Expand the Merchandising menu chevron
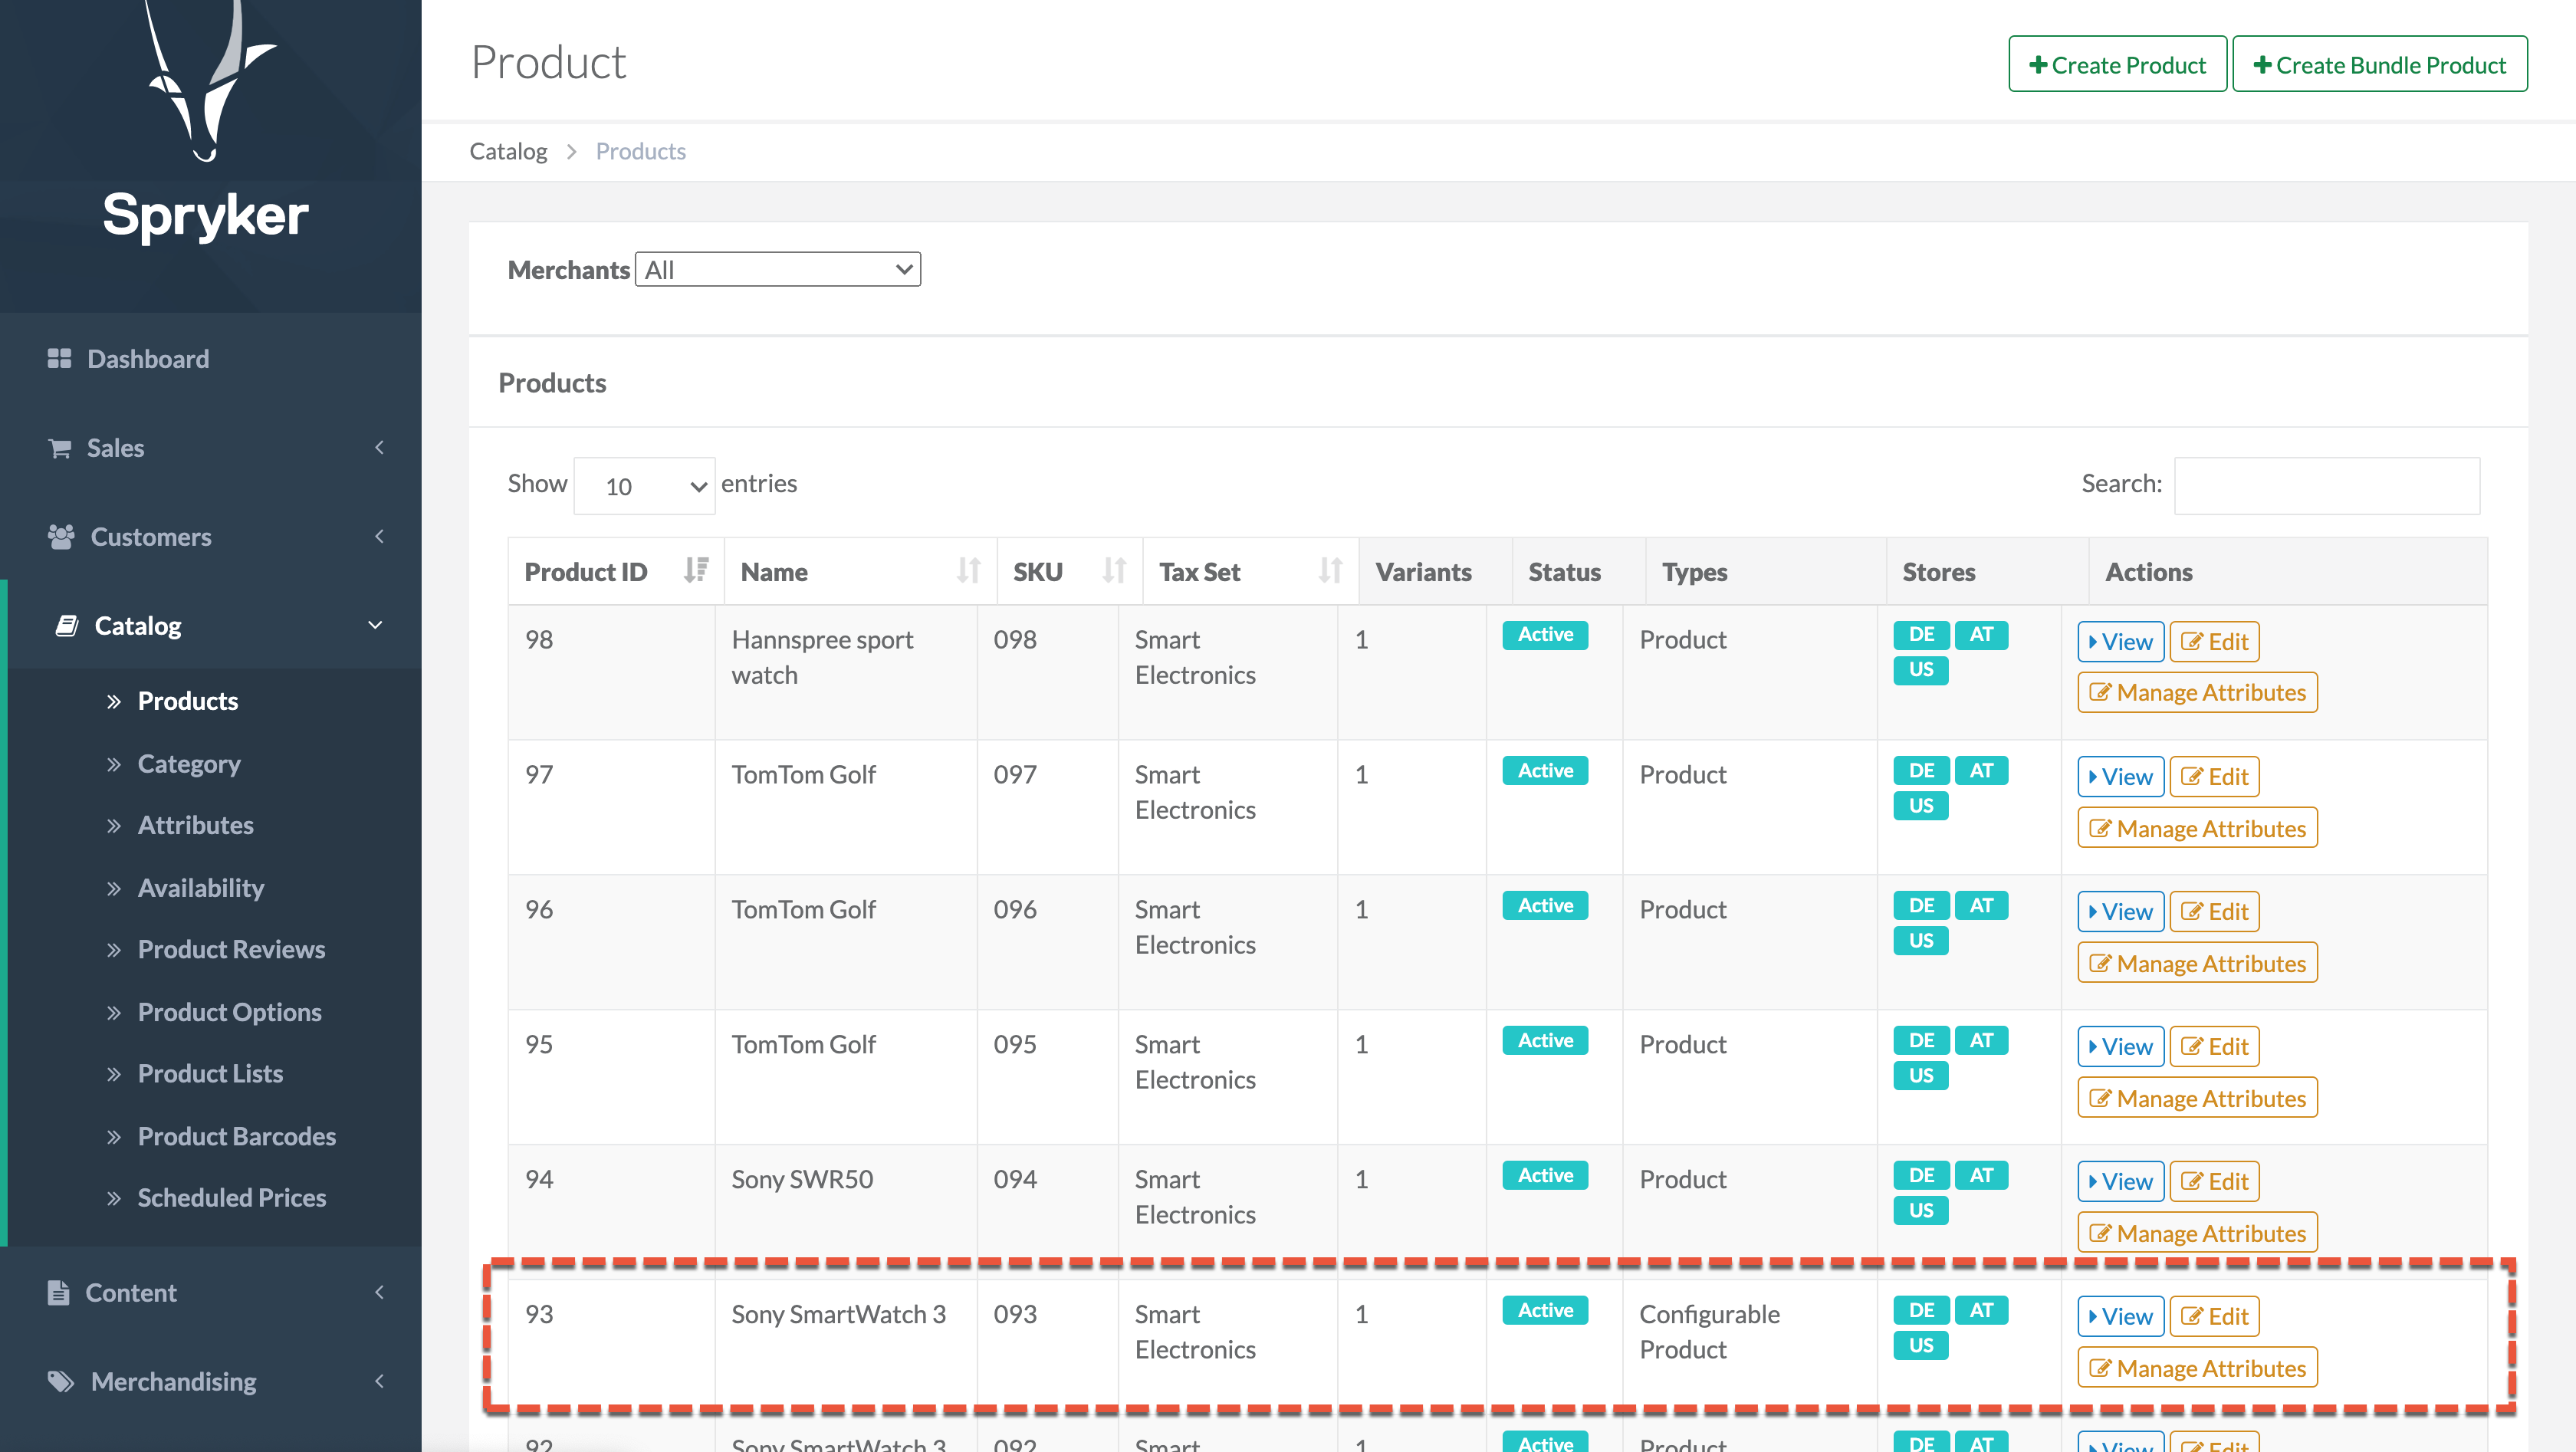The image size is (2576, 1452). coord(379,1381)
